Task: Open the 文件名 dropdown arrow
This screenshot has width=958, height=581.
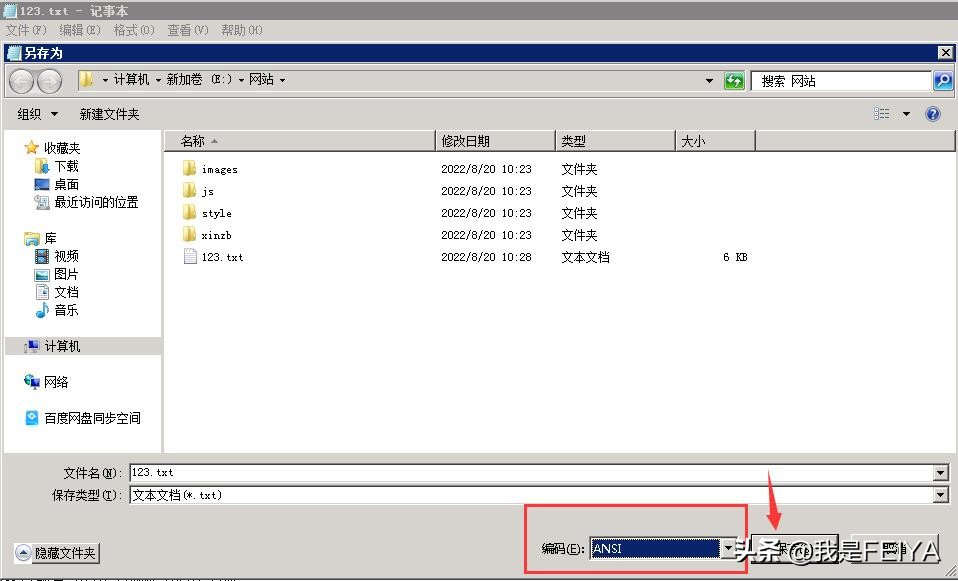Action: click(940, 472)
